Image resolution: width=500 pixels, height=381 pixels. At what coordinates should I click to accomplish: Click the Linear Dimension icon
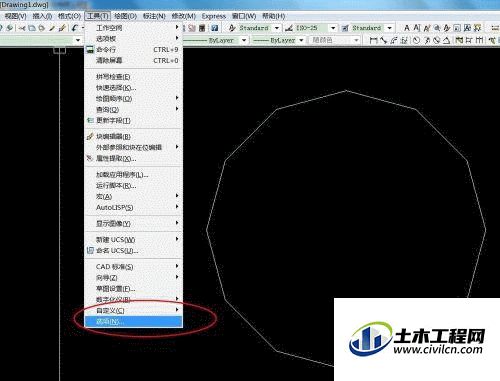pos(373,40)
